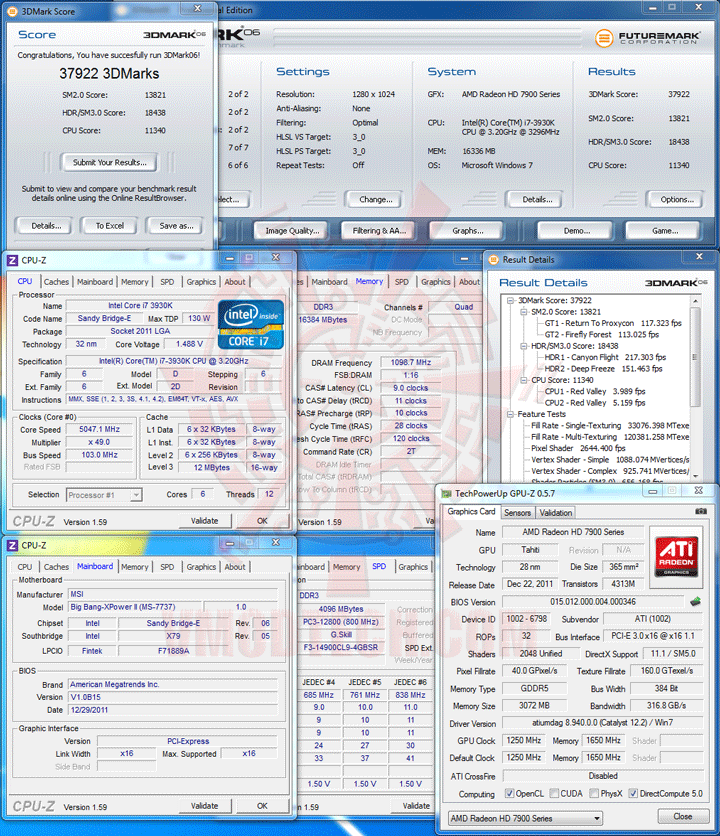Select the CPU2 - Red Valley row
Screen dimensions: 720x836
pos(595,403)
